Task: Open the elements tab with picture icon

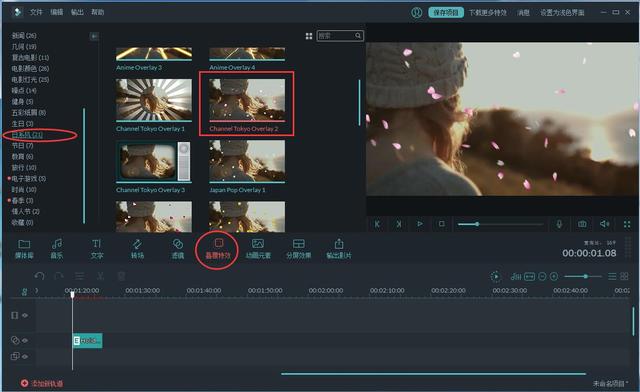Action: click(x=258, y=248)
